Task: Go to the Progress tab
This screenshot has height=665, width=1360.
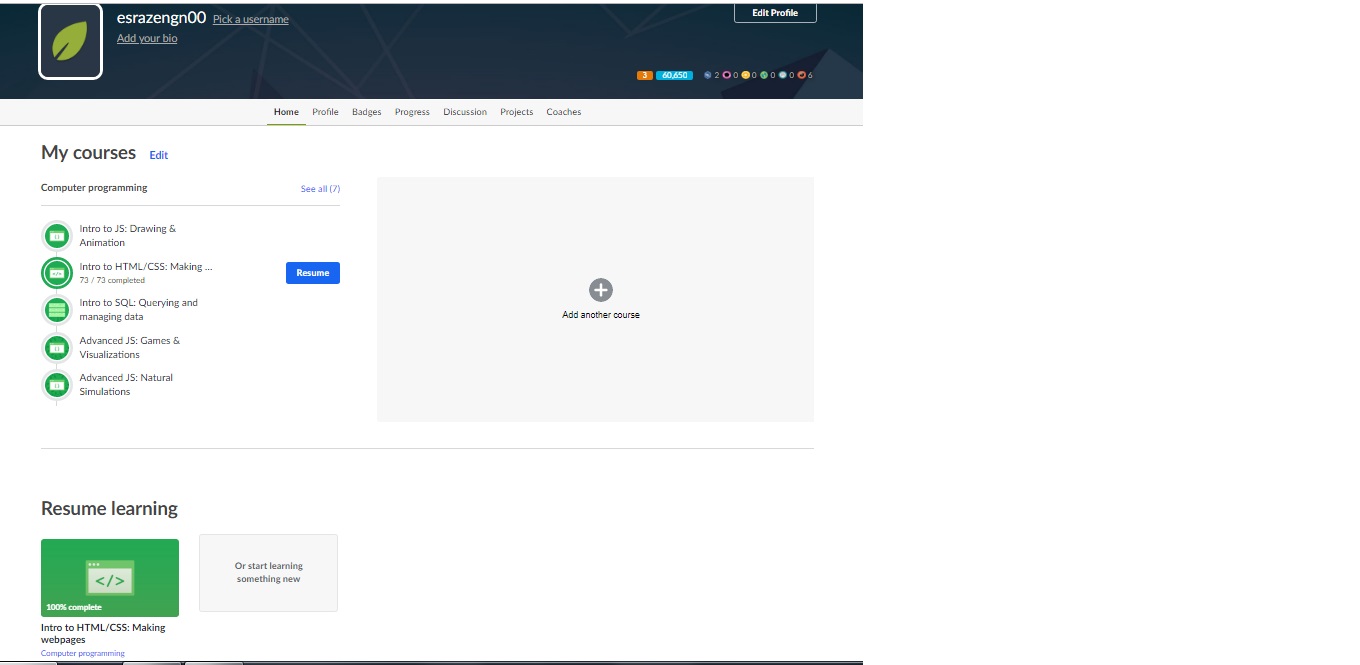Action: pyautogui.click(x=412, y=112)
